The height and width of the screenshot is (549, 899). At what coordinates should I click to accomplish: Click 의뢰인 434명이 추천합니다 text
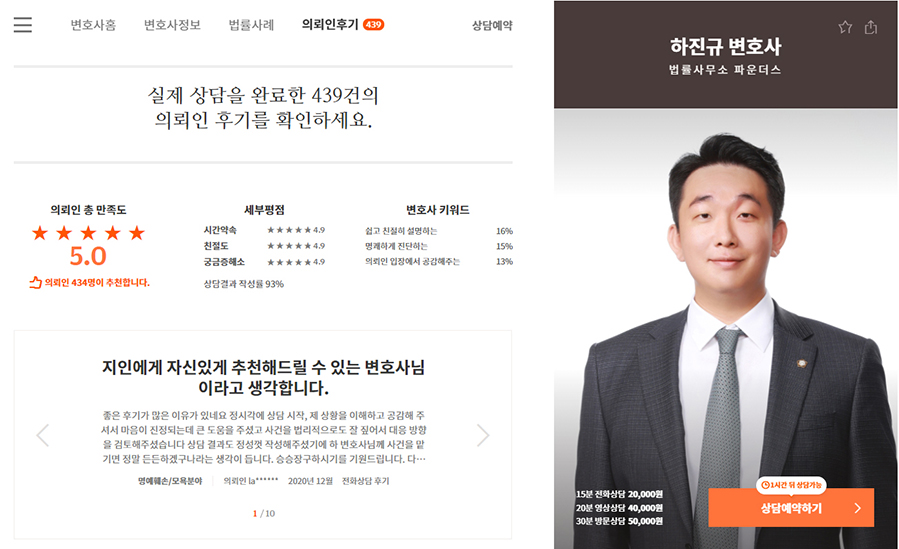[97, 283]
